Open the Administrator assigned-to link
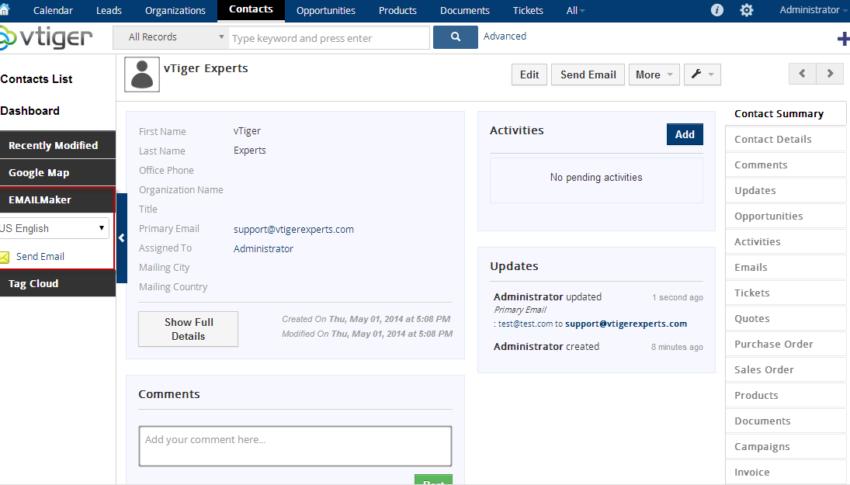Image resolution: width=850 pixels, height=485 pixels. pos(263,249)
